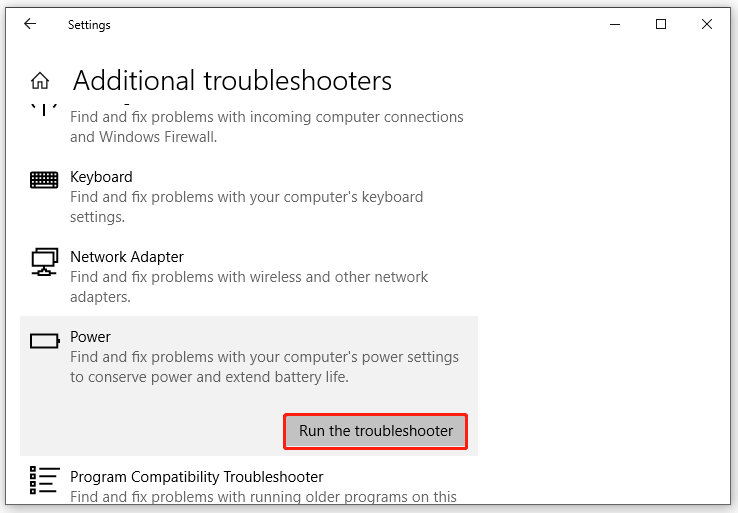
Task: Click the Power battery icon
Action: coord(44,341)
